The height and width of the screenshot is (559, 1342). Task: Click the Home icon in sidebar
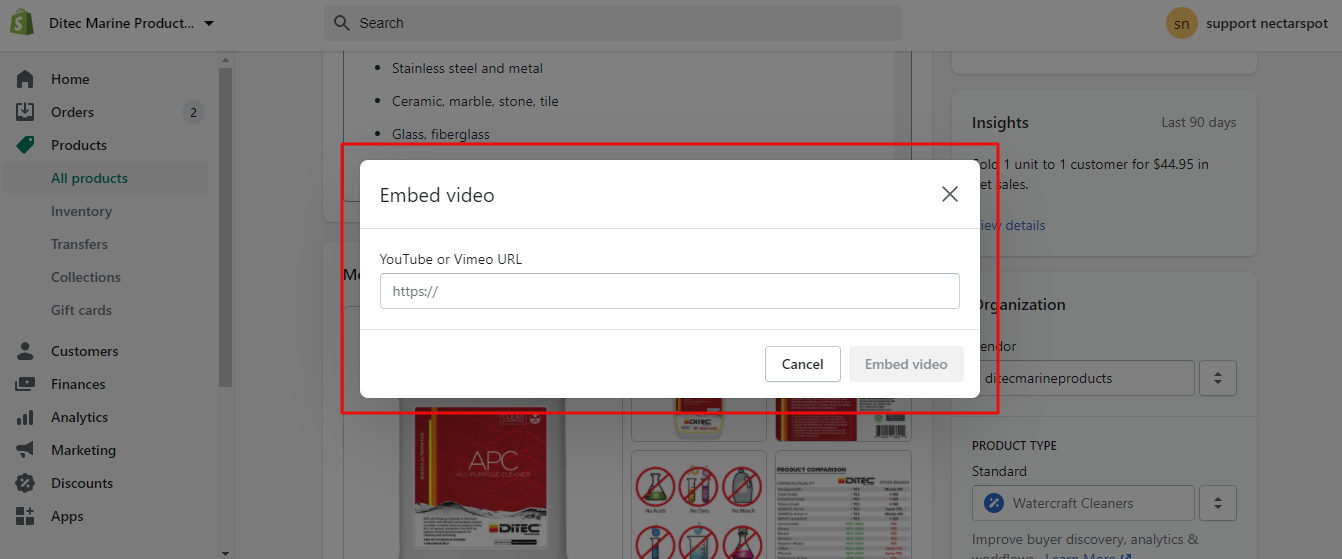click(x=25, y=79)
